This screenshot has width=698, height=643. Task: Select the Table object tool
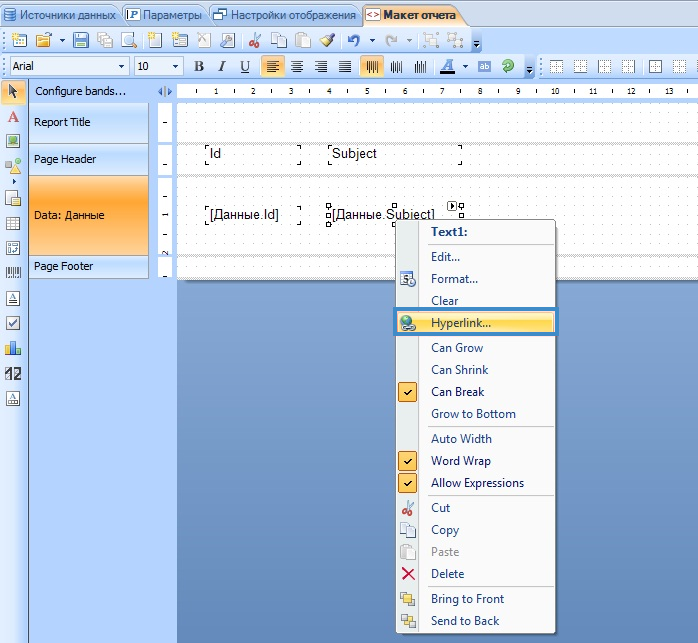pos(13,223)
